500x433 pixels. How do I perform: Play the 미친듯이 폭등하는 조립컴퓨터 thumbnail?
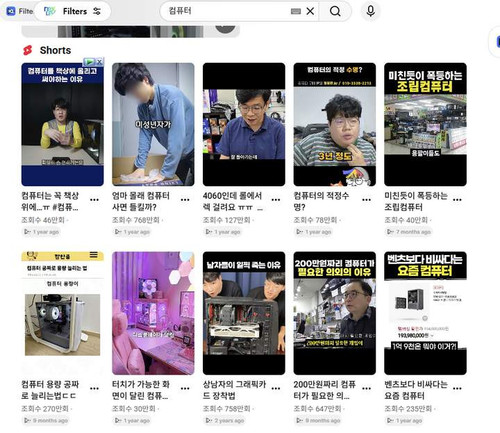click(x=425, y=124)
